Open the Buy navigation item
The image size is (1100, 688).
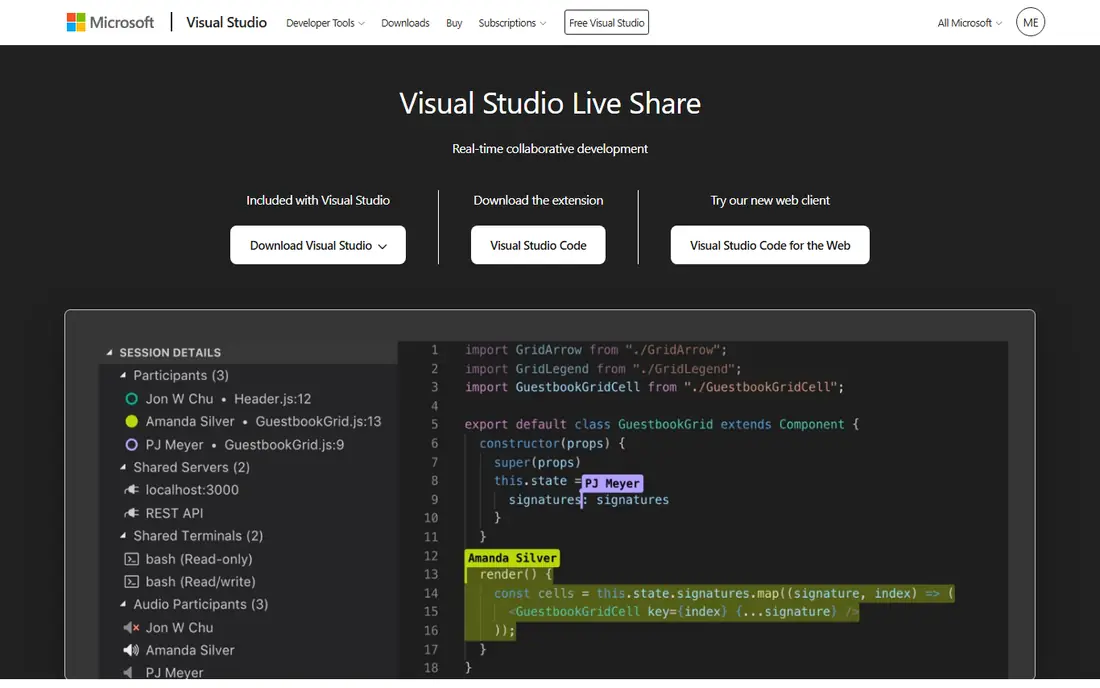(x=454, y=23)
